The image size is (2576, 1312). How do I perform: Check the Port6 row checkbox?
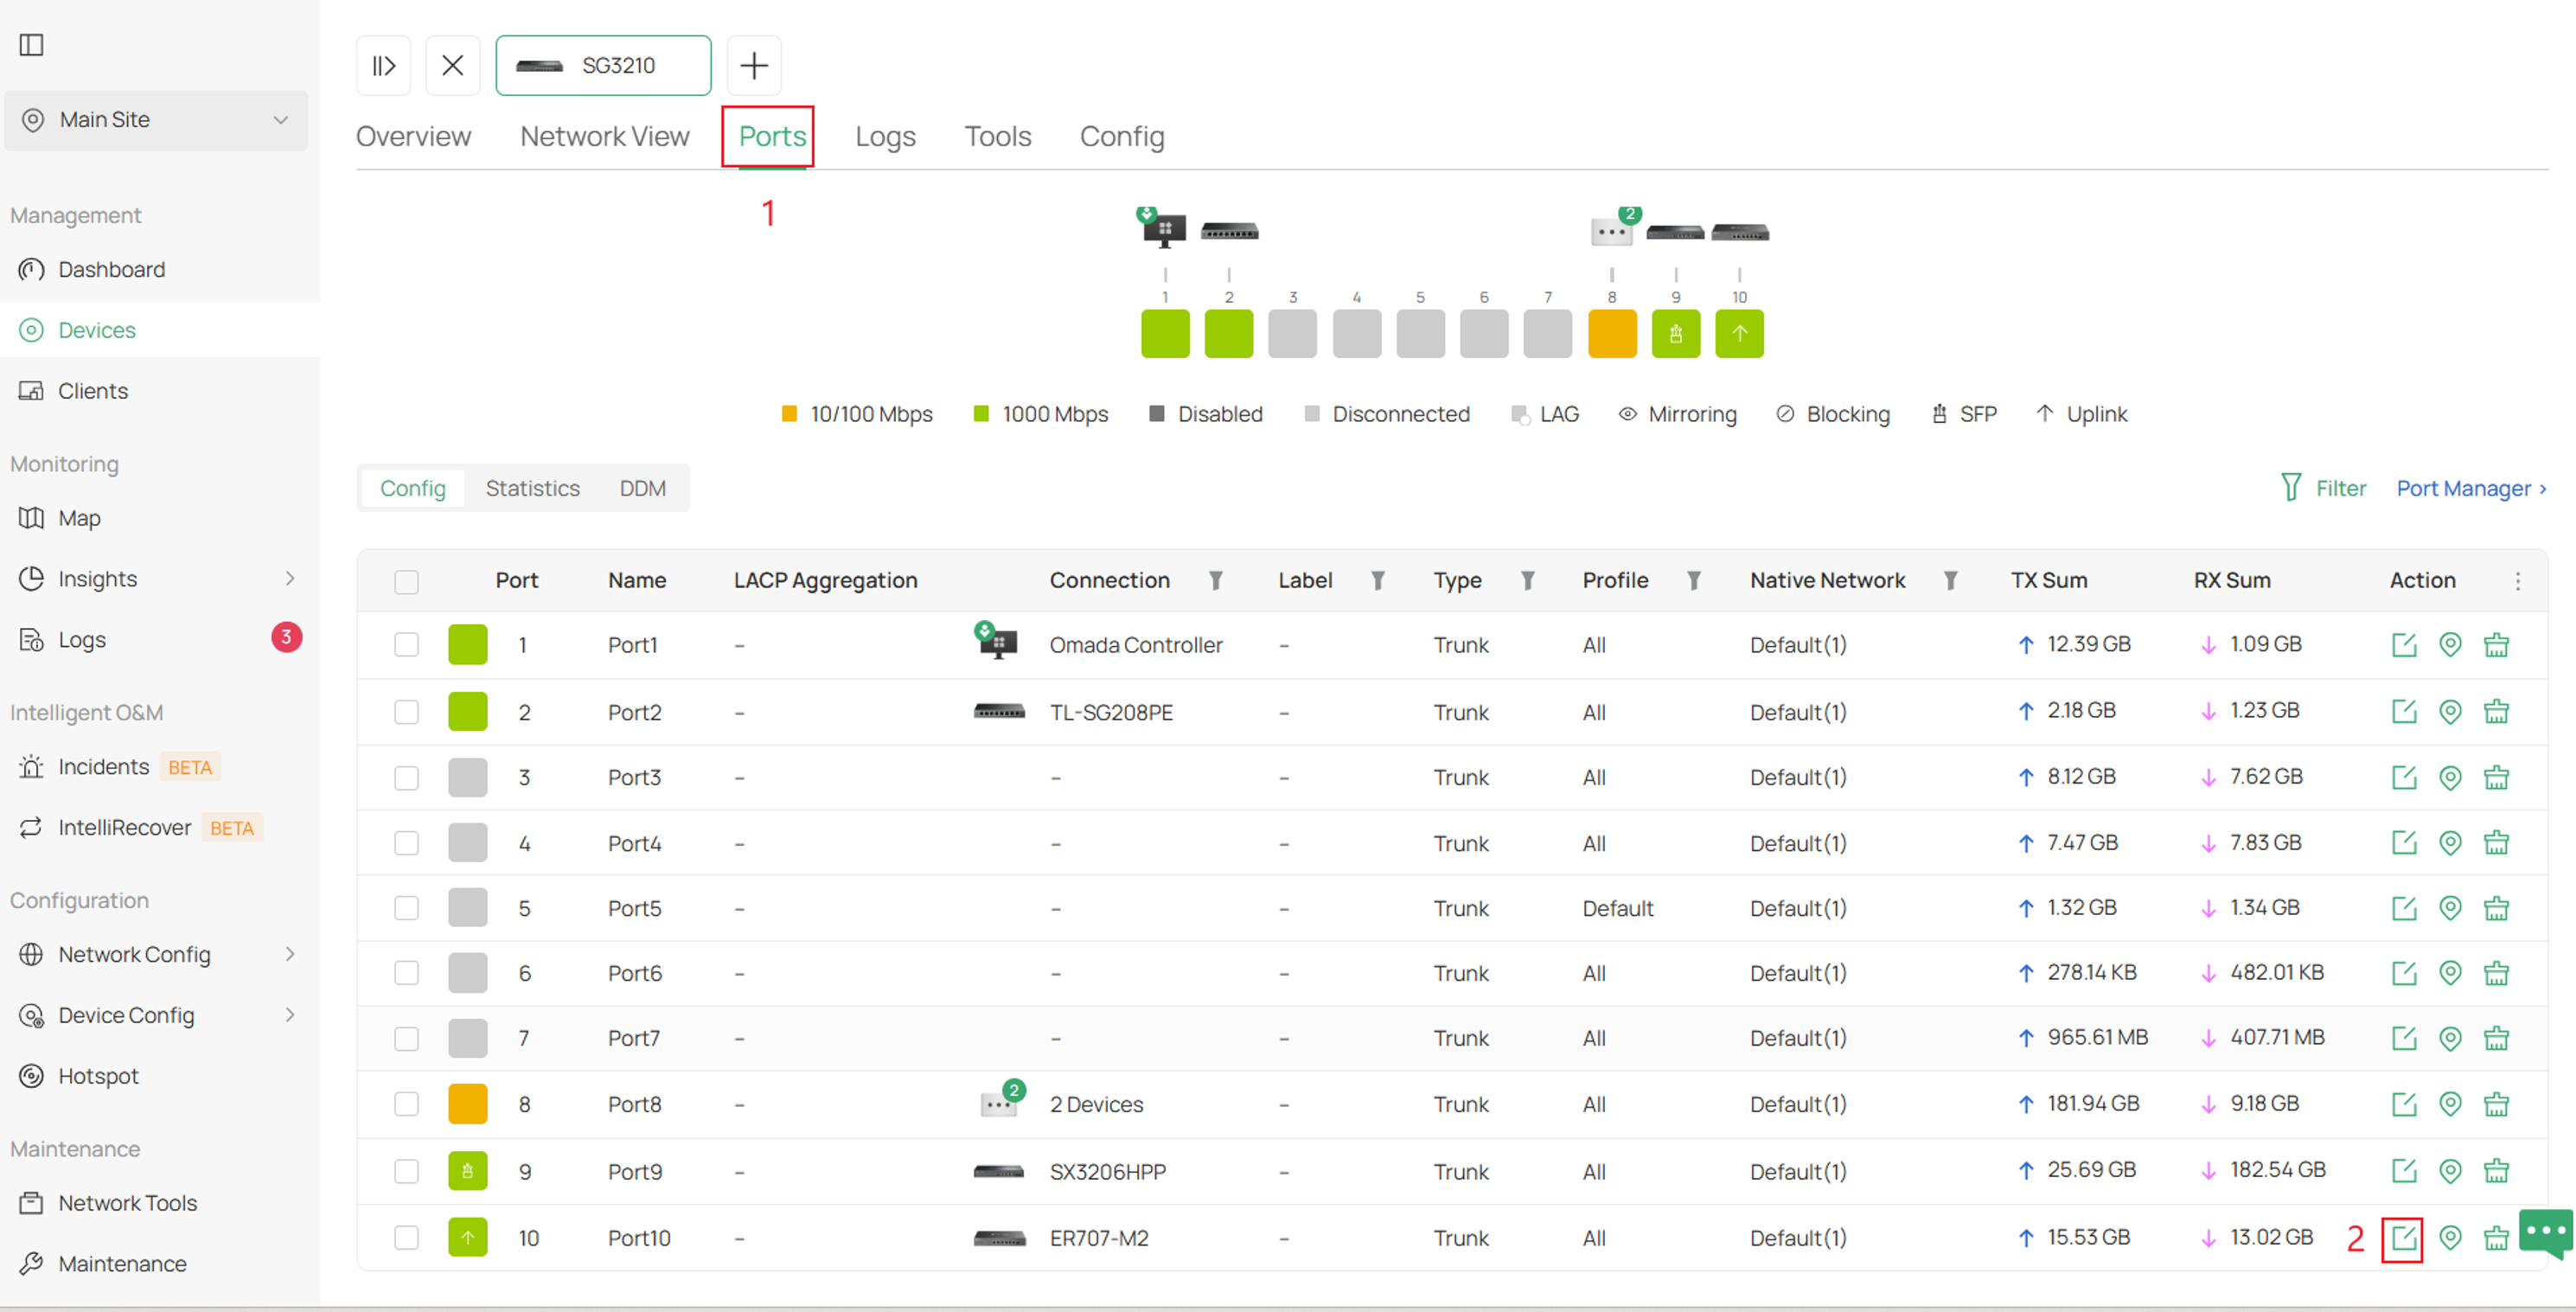click(406, 973)
